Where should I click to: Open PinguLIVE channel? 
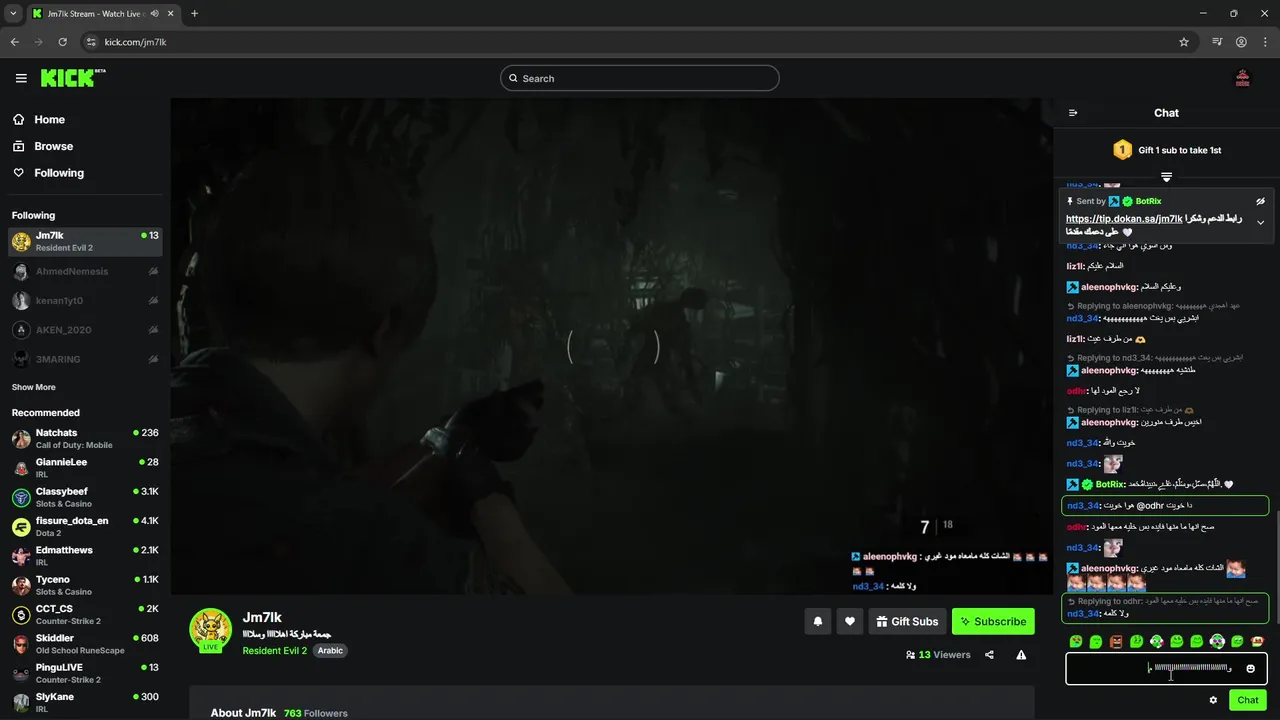pos(85,673)
